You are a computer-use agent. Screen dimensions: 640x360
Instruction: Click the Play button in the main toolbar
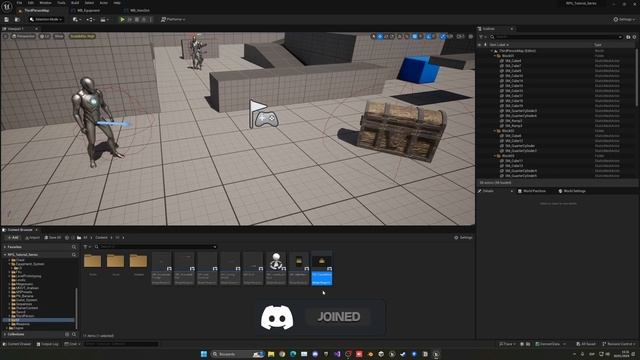(122, 20)
